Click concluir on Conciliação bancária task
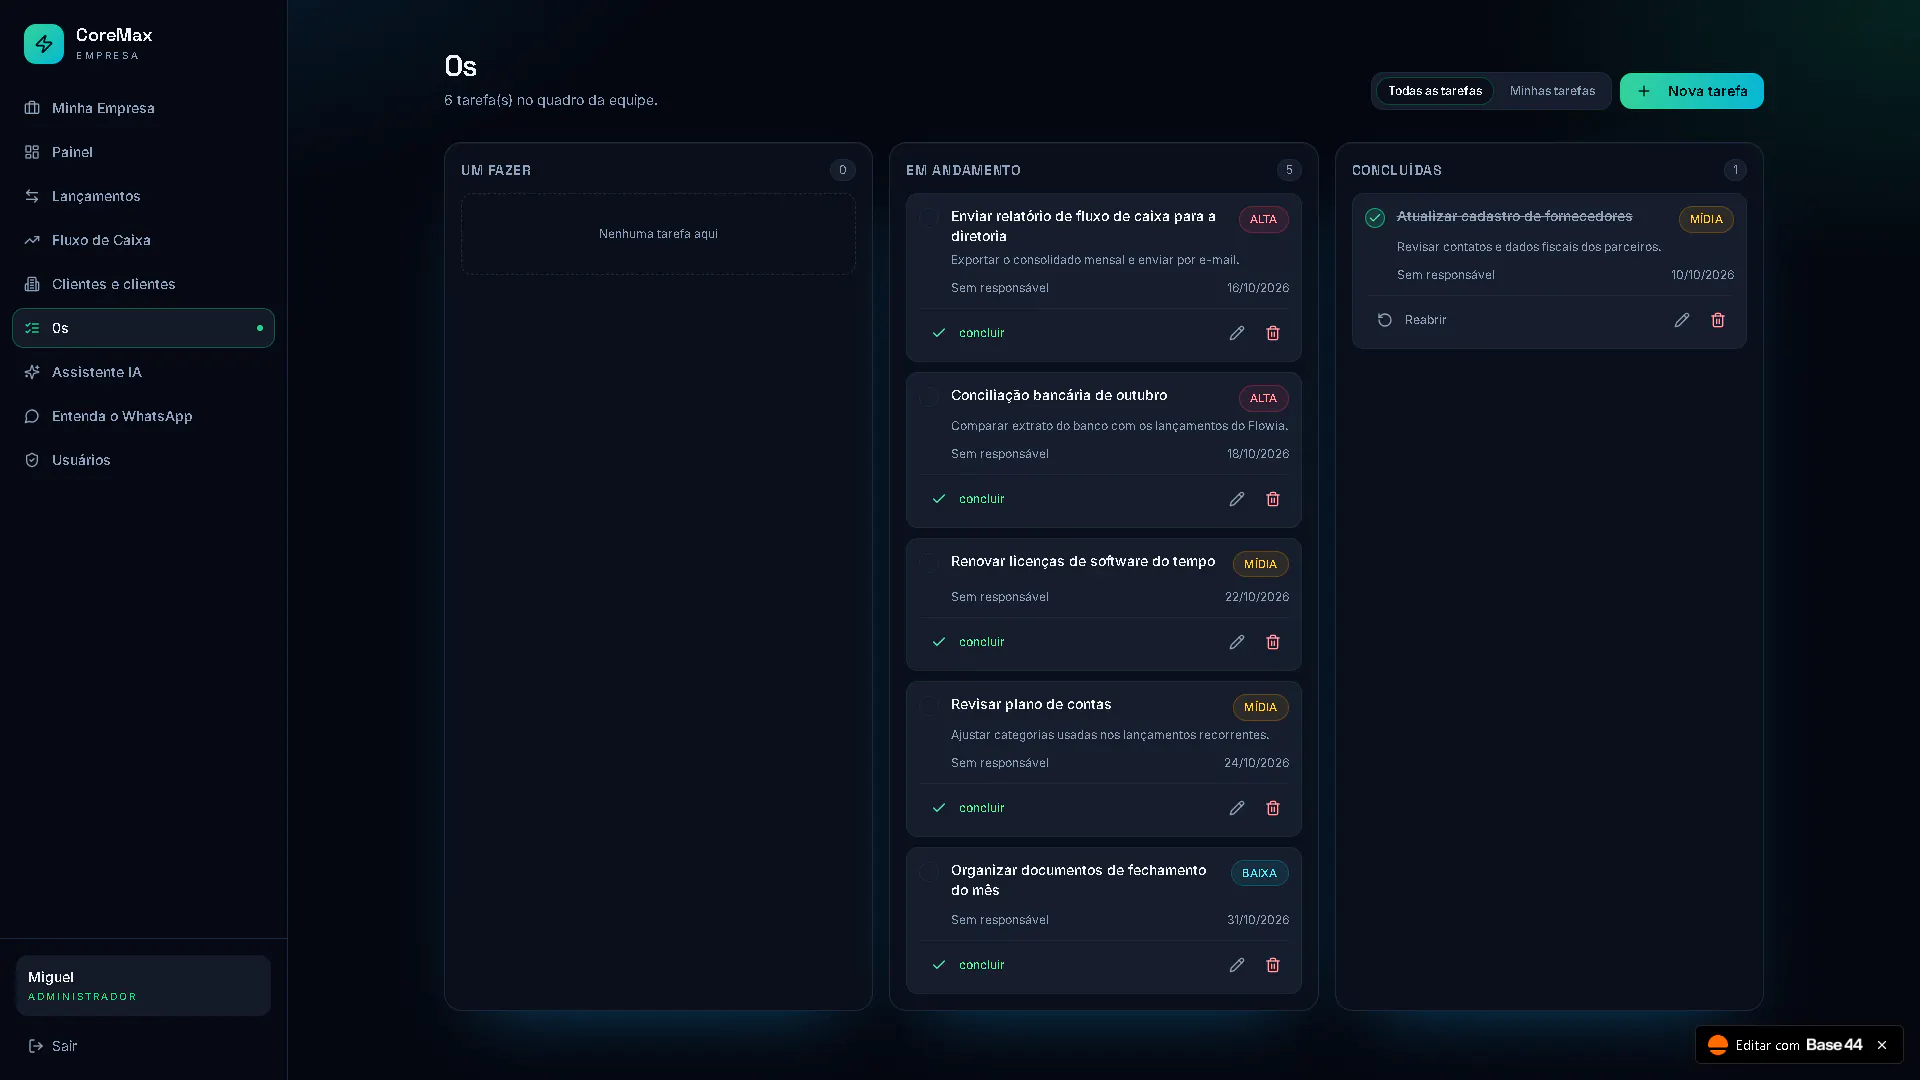This screenshot has width=1920, height=1080. (968, 499)
